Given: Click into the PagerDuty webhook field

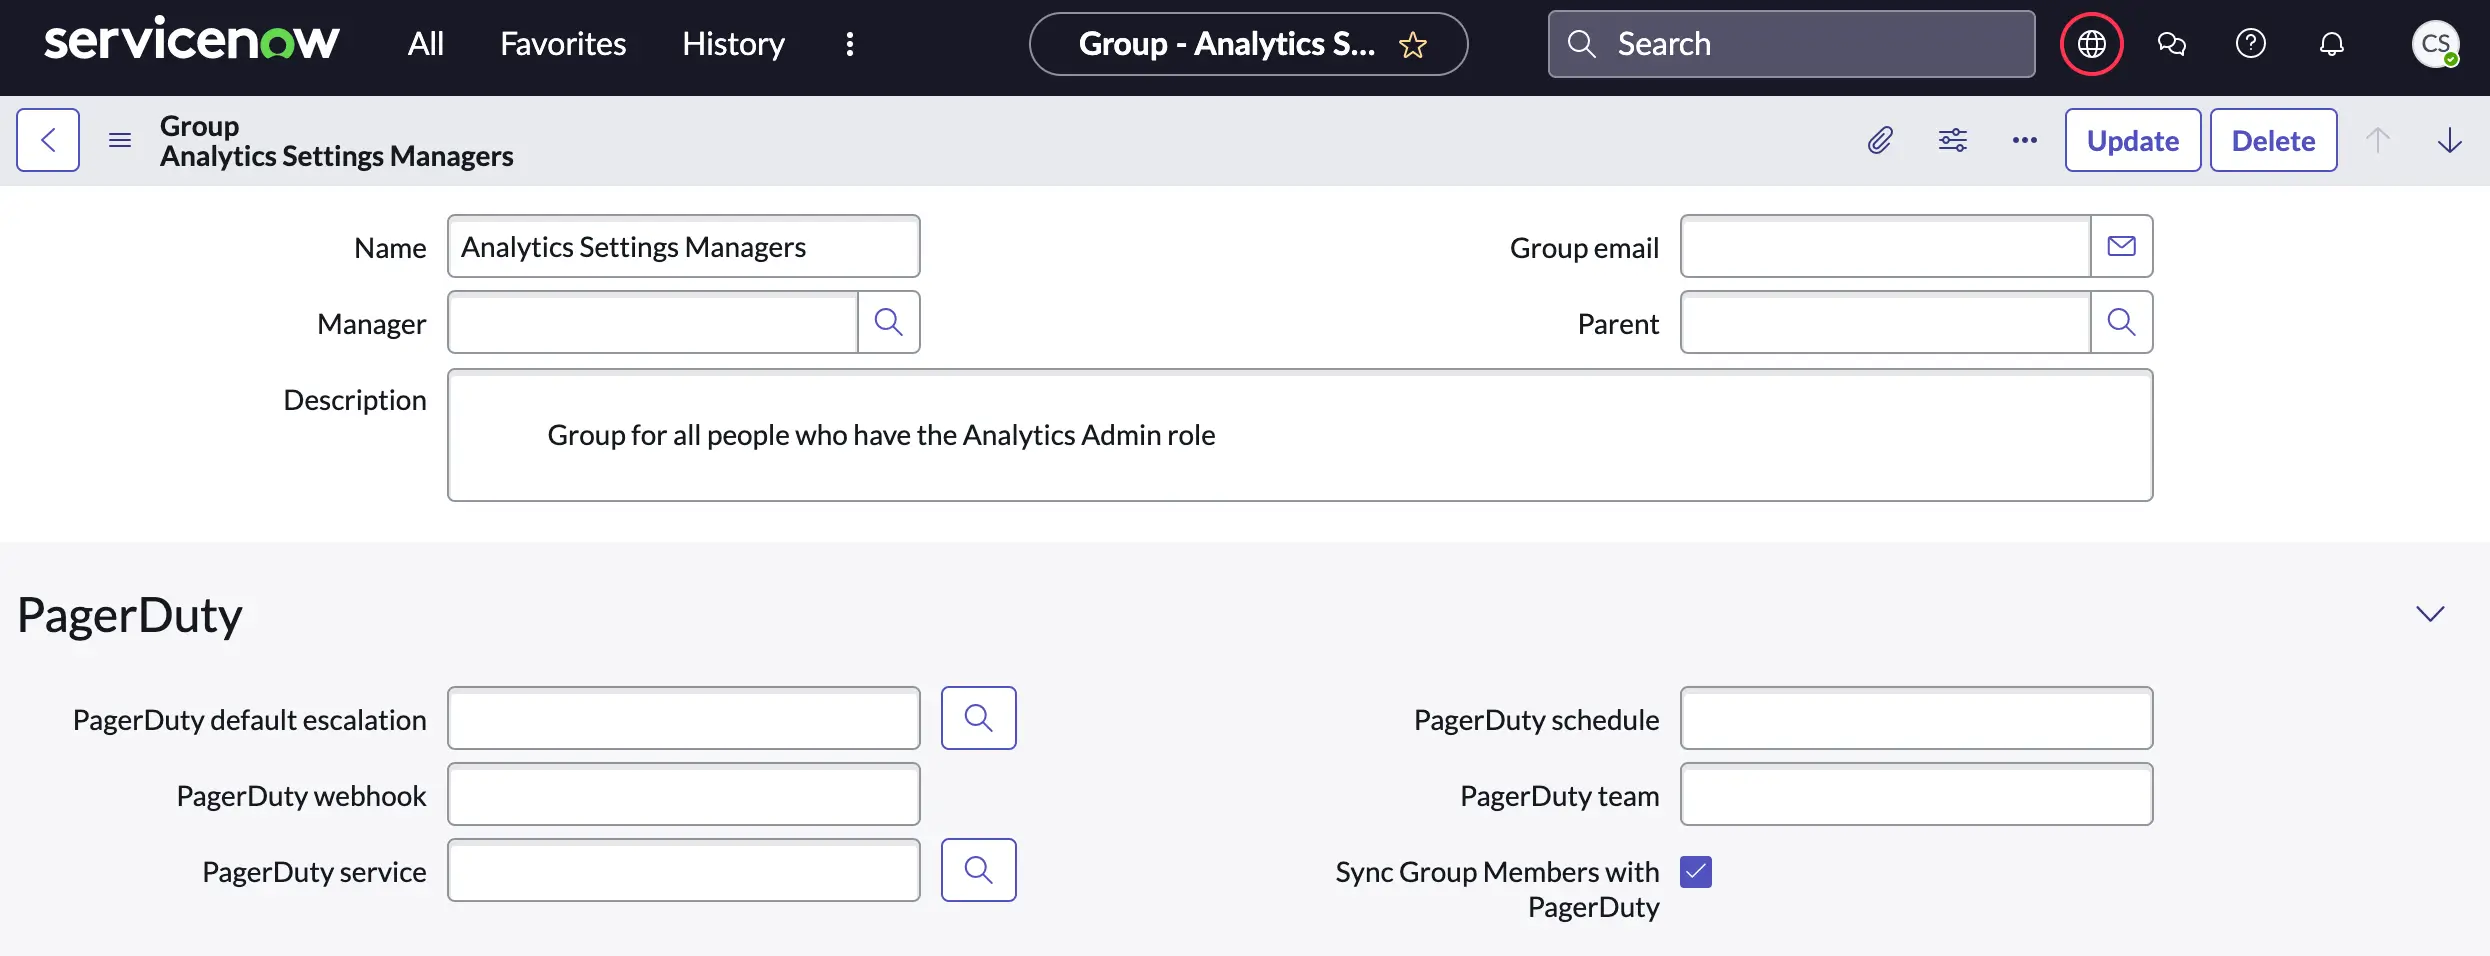Looking at the screenshot, I should pos(683,794).
